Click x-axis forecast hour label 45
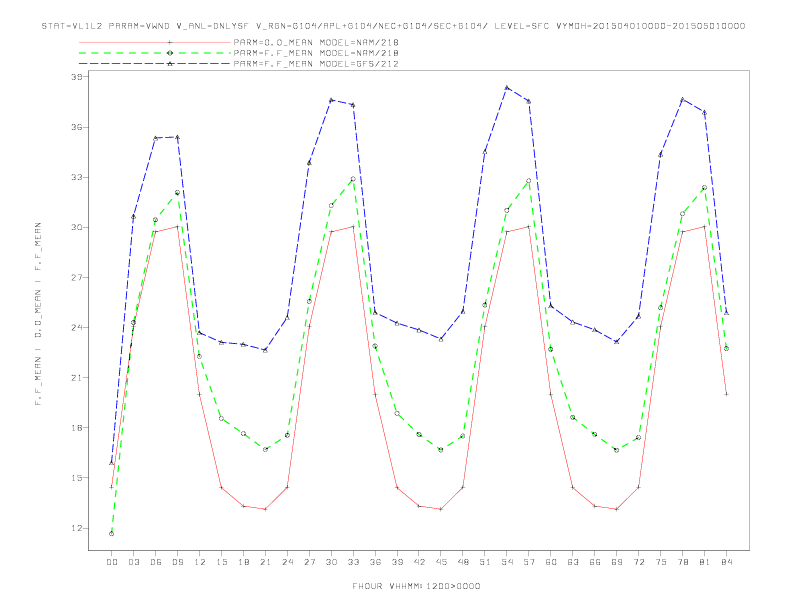The image size is (792, 612). coord(441,562)
